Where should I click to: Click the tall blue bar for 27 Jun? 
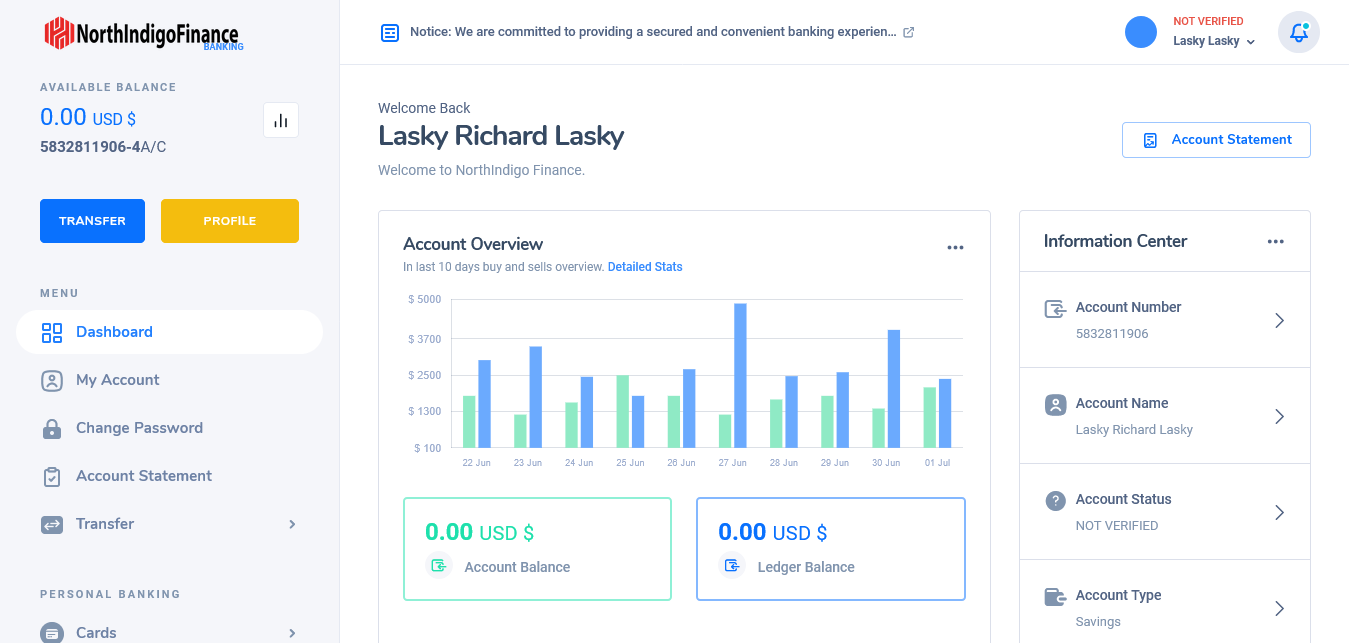[x=740, y=375]
